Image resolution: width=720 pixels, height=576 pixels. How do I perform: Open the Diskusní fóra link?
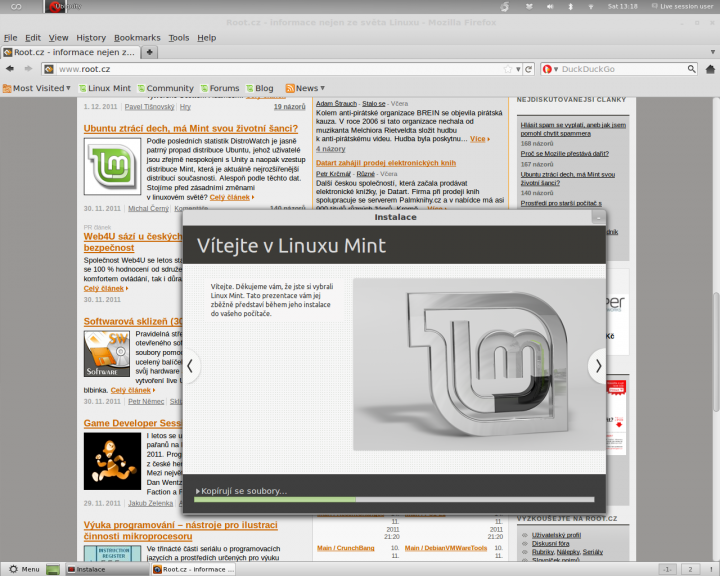550,543
